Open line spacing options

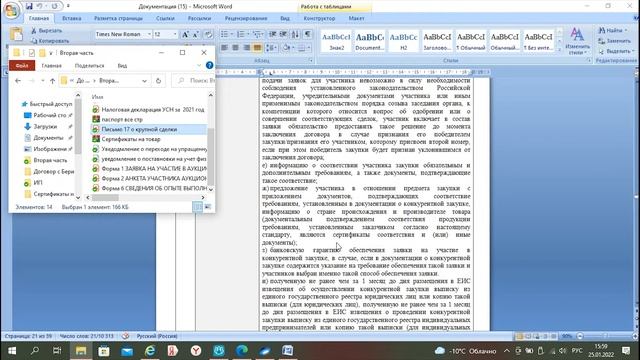[271, 48]
